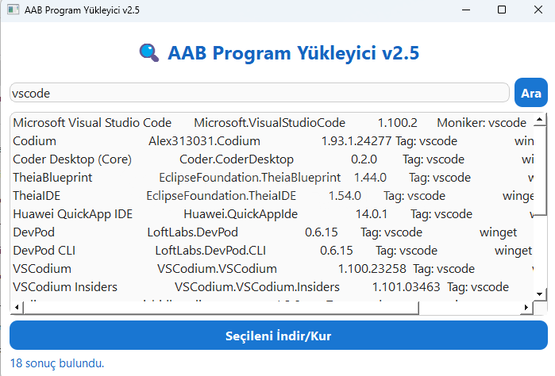The height and width of the screenshot is (376, 555).
Task: Select the TheiaBlueprint list entry
Action: (x=273, y=177)
